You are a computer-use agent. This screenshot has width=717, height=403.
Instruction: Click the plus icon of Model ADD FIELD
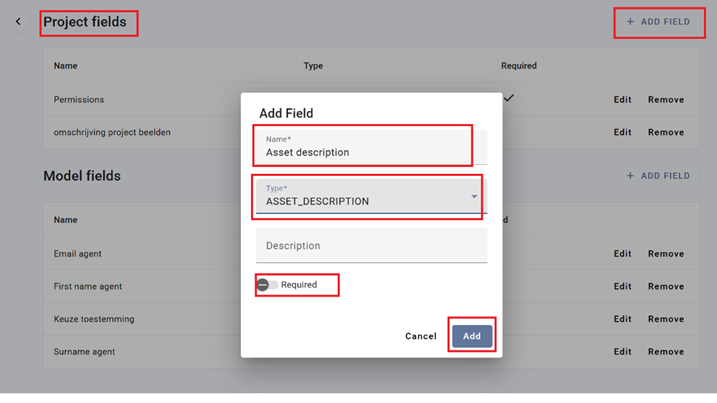(x=630, y=176)
